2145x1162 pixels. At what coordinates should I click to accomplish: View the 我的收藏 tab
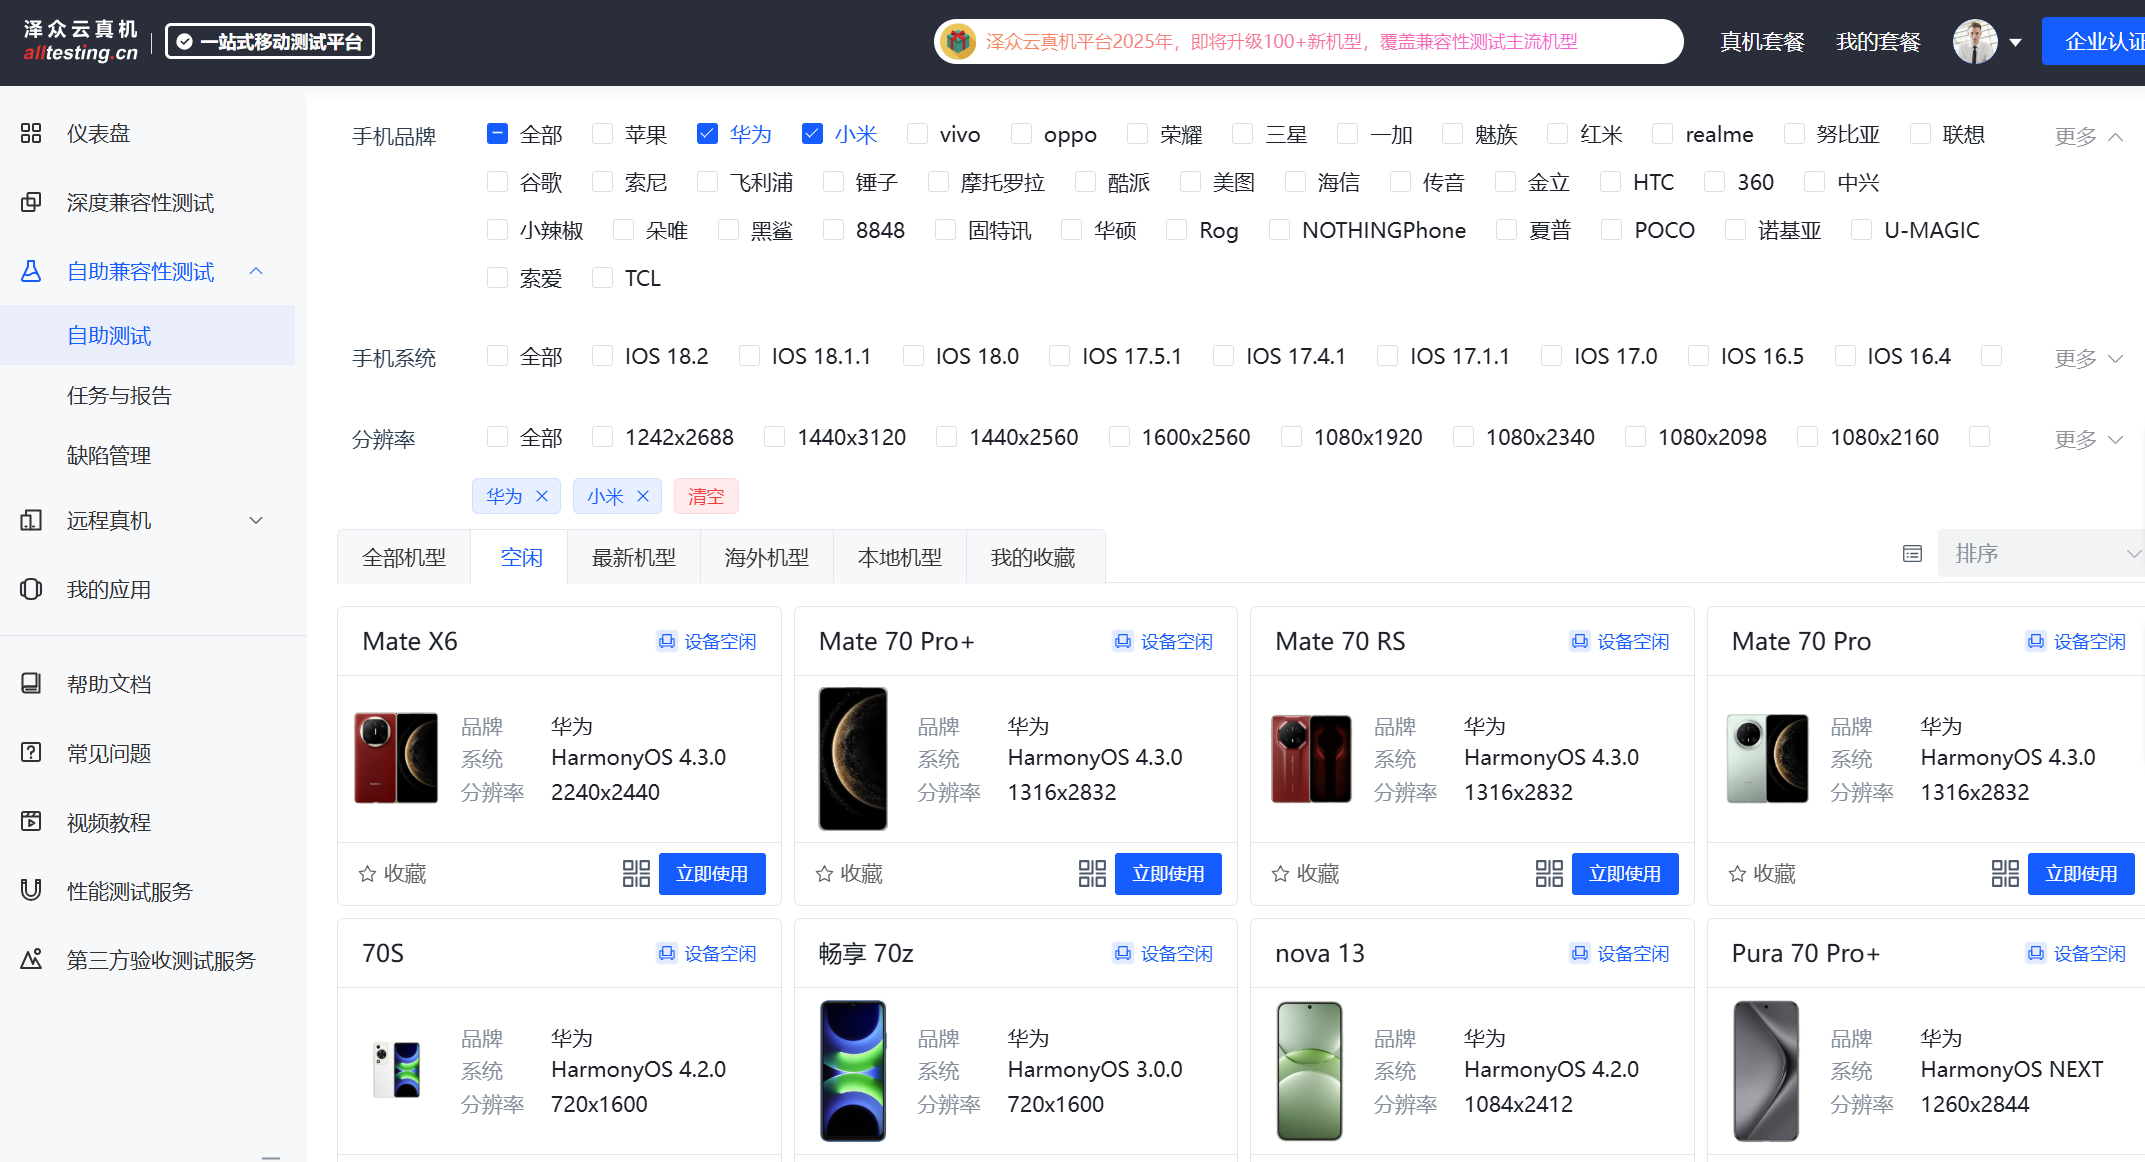tap(1033, 557)
